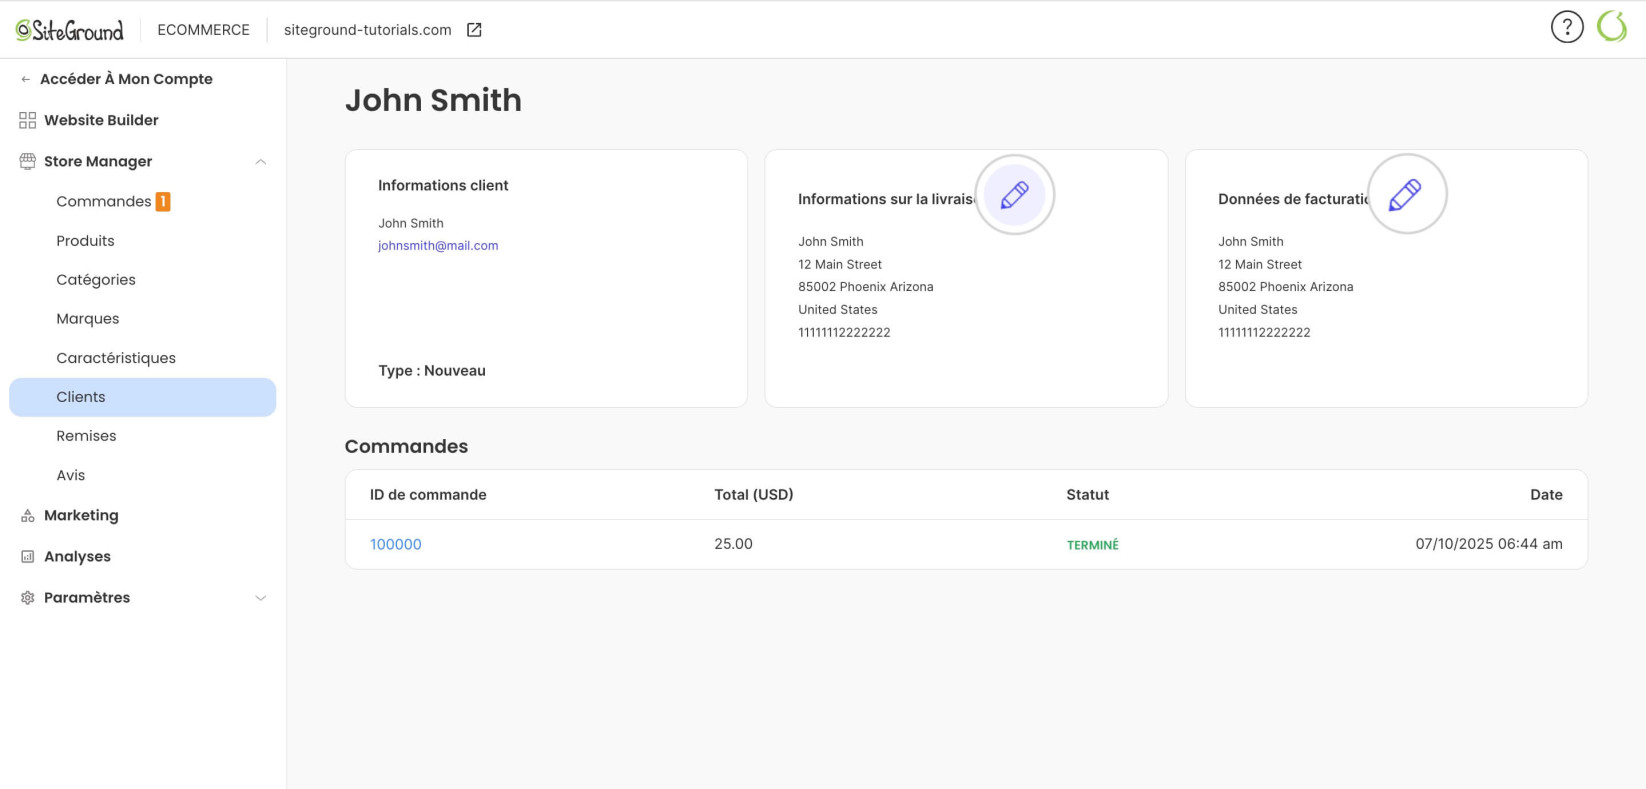Click the Date column header

(x=1546, y=495)
